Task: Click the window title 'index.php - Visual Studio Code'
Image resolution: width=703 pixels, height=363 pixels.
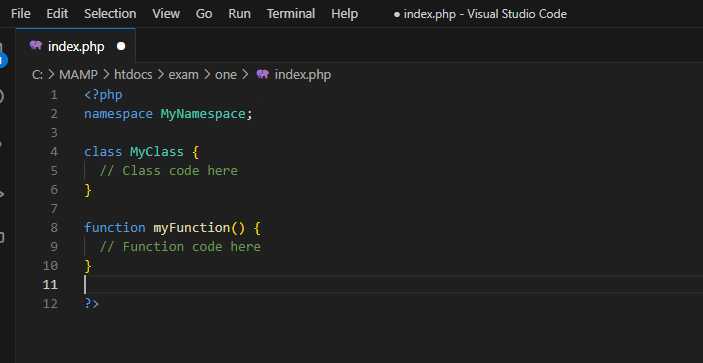Action: 485,14
